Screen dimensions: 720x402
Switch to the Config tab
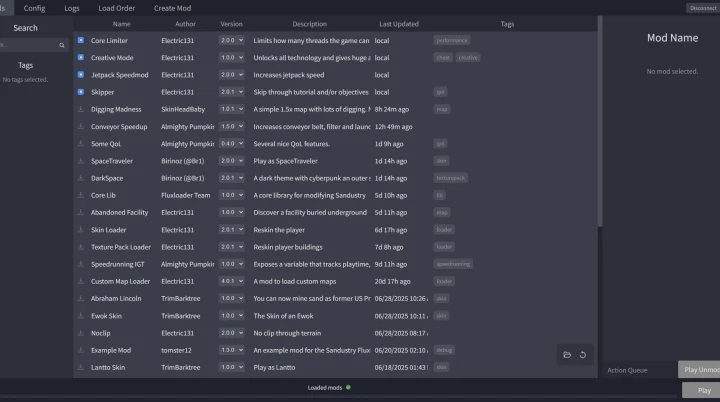coord(34,8)
